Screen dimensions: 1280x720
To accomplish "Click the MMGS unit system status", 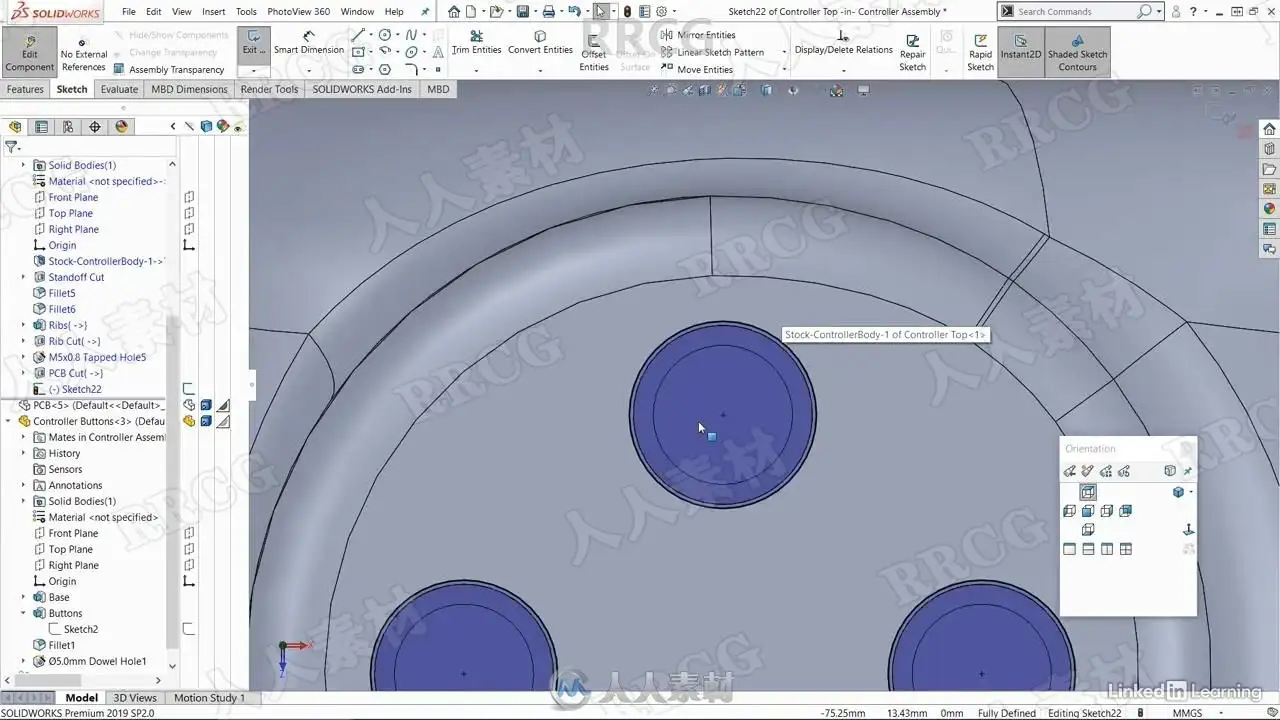I will 1187,713.
